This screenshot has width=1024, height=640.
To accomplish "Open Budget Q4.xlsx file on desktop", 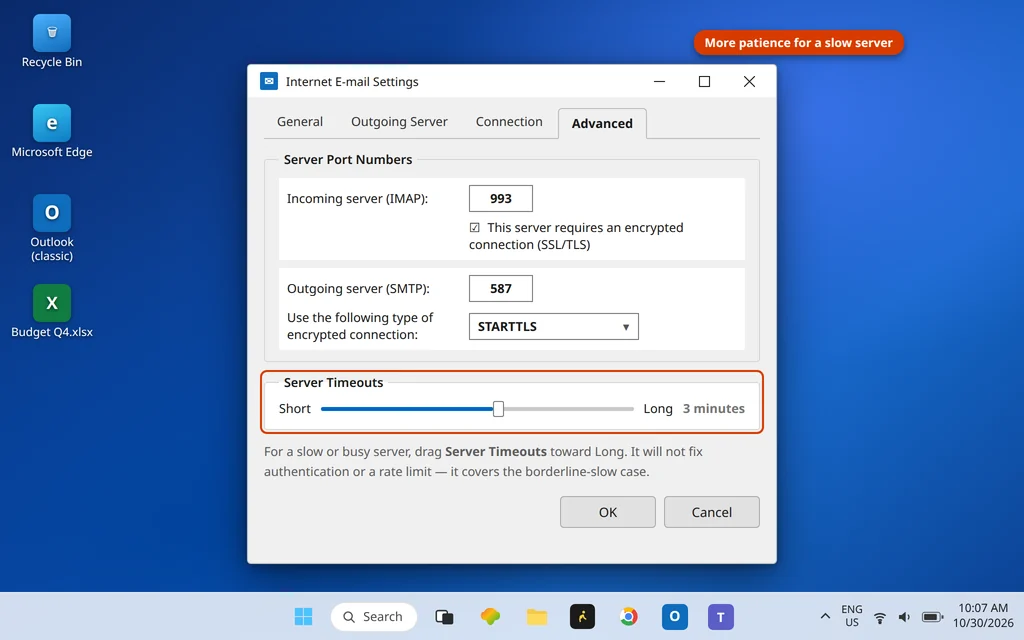I will click(52, 312).
